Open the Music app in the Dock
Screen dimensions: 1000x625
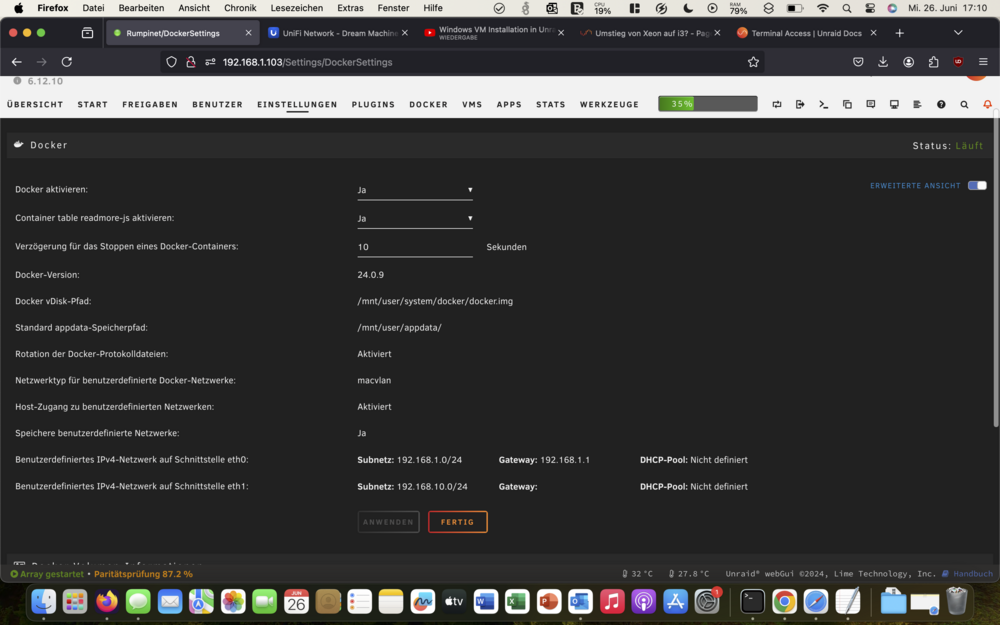(x=612, y=601)
